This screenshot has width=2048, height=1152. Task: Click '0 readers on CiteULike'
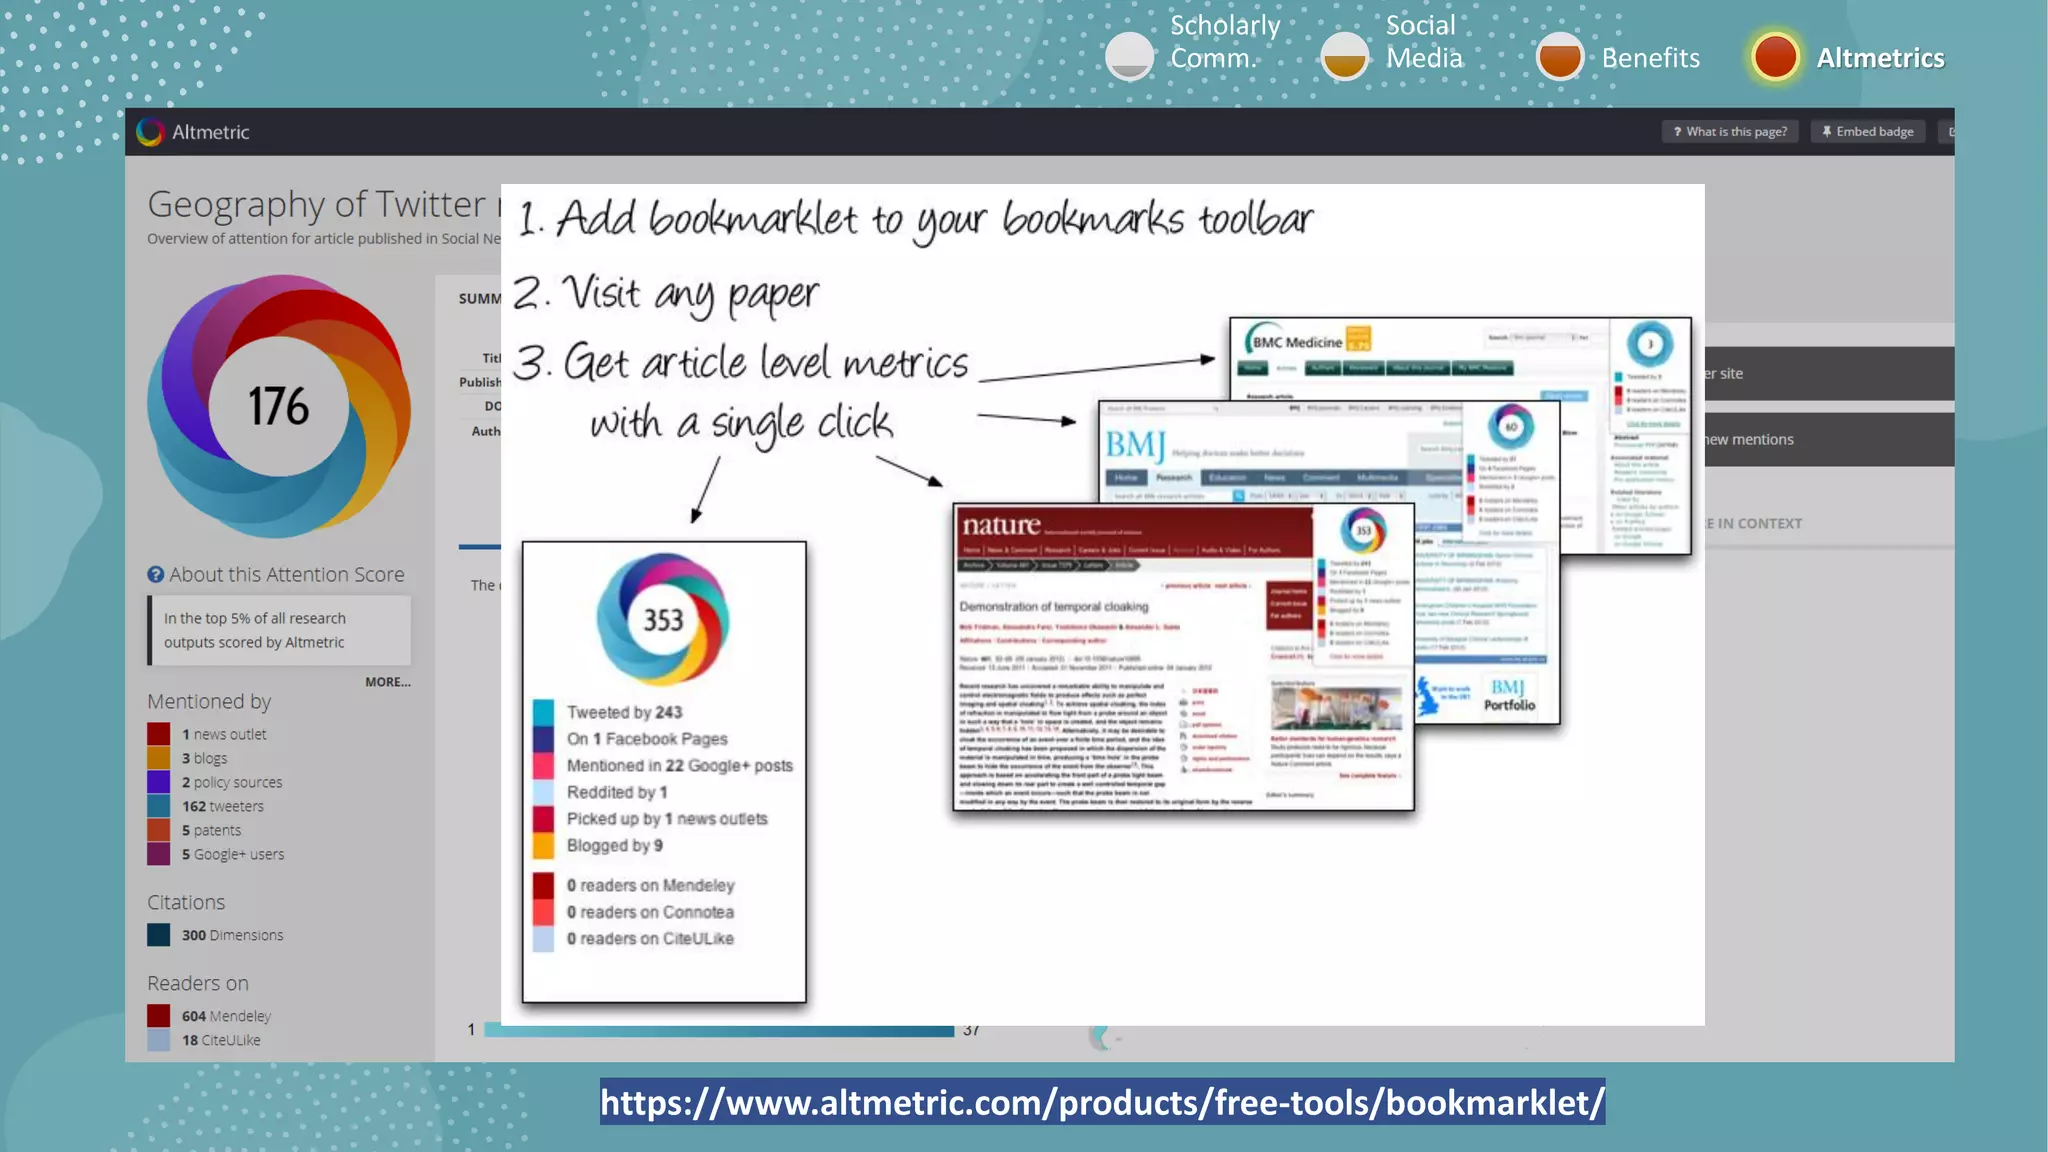tap(650, 939)
